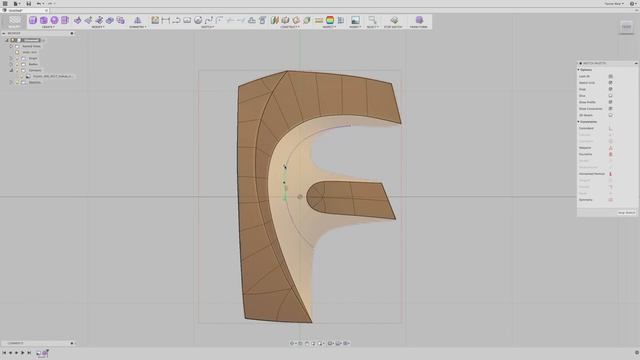Viewport: 640px width, 360px height.
Task: Collapse the Constraints section in Sketch Palette
Action: pyautogui.click(x=579, y=122)
